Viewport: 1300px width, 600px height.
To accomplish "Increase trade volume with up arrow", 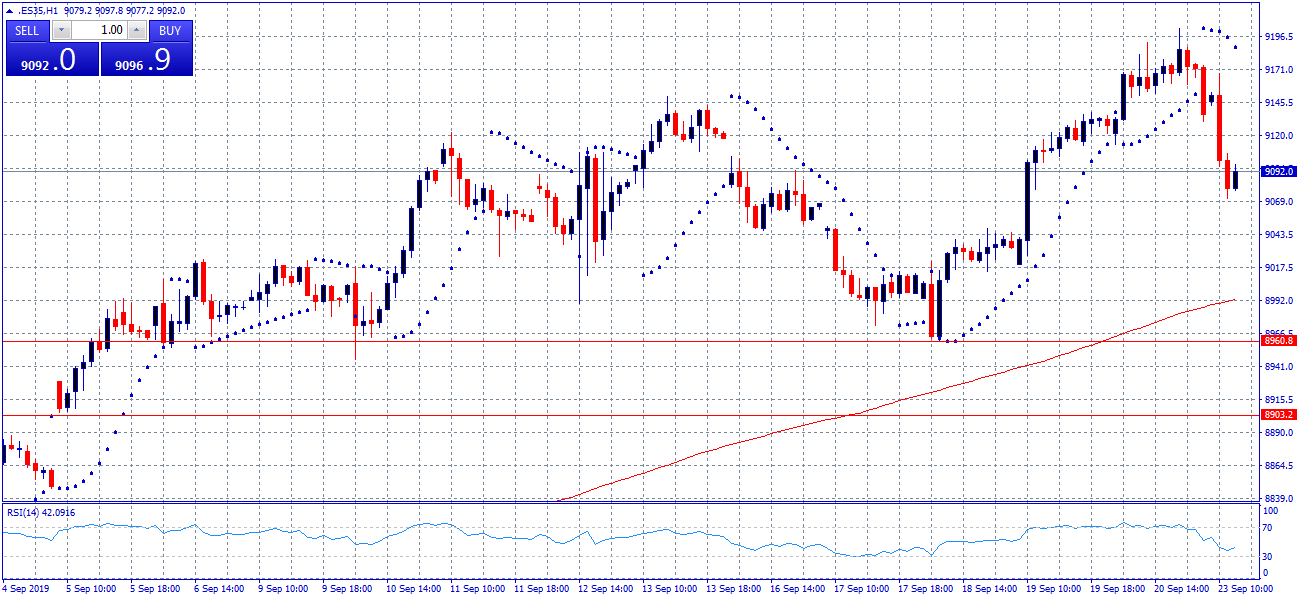I will 137,30.
